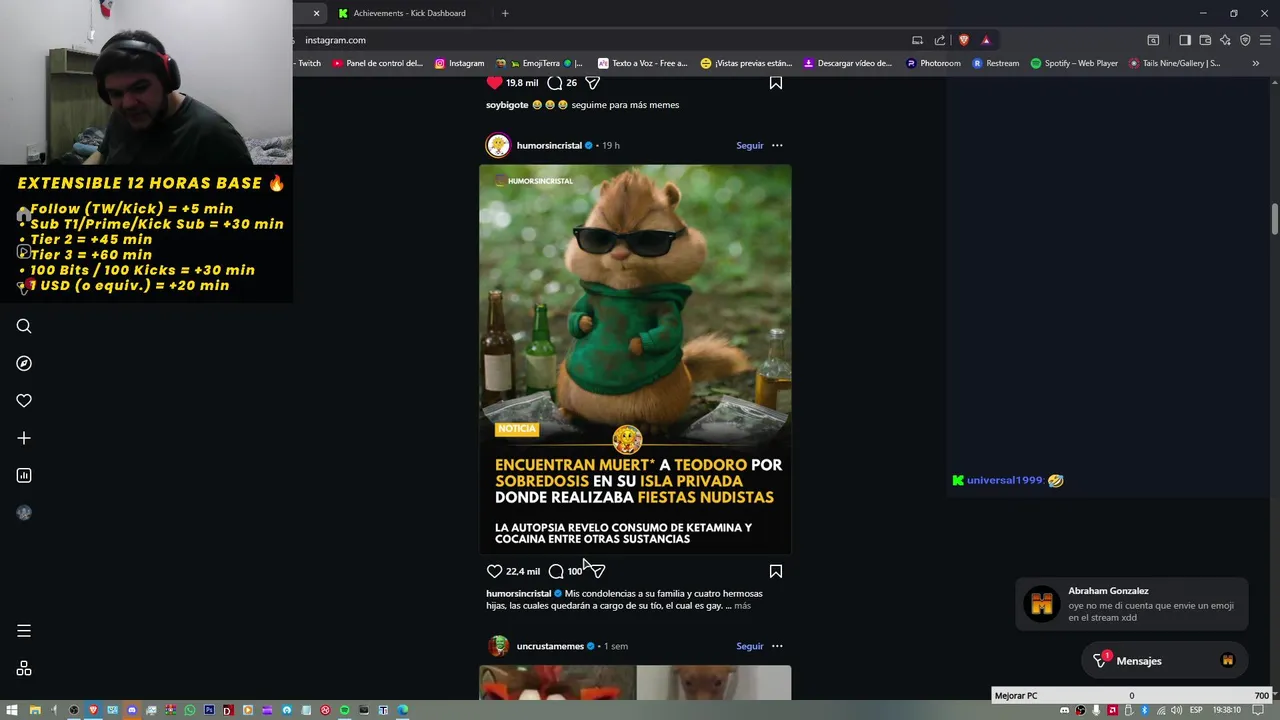Open the browser main menu

pos(1266,40)
